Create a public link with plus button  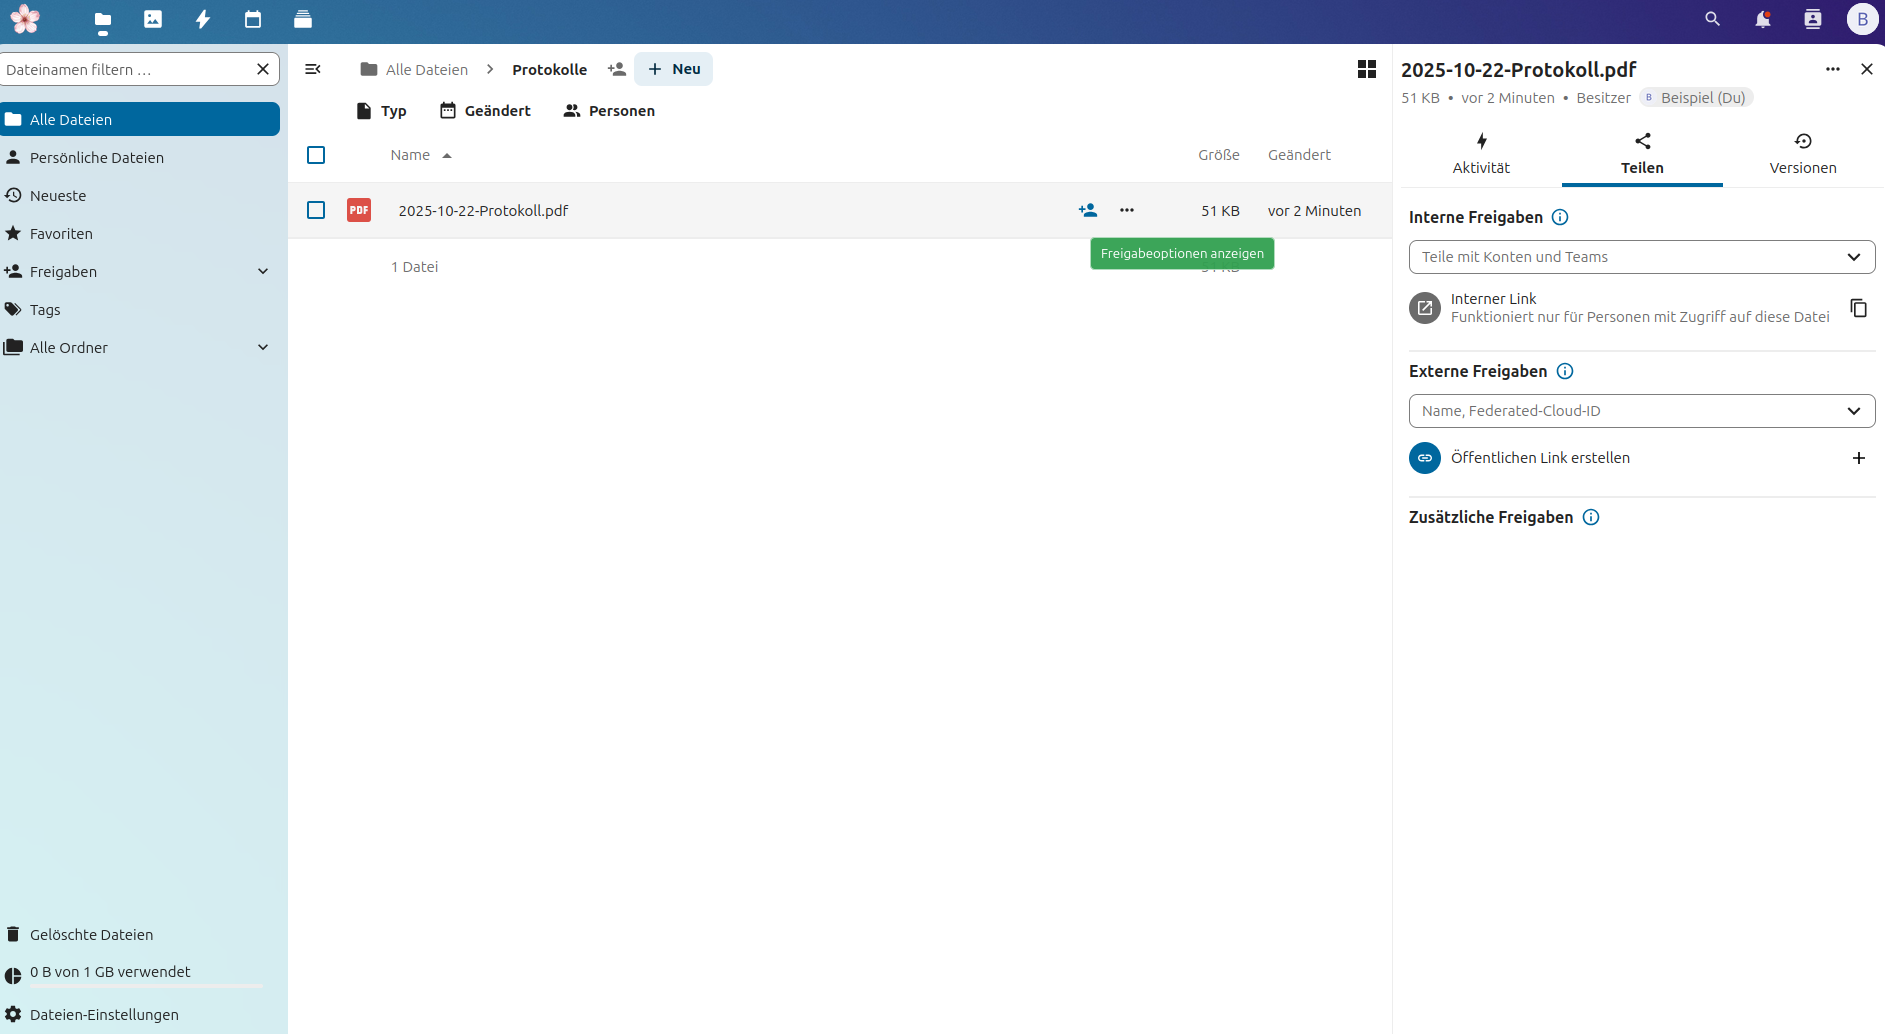(1858, 458)
